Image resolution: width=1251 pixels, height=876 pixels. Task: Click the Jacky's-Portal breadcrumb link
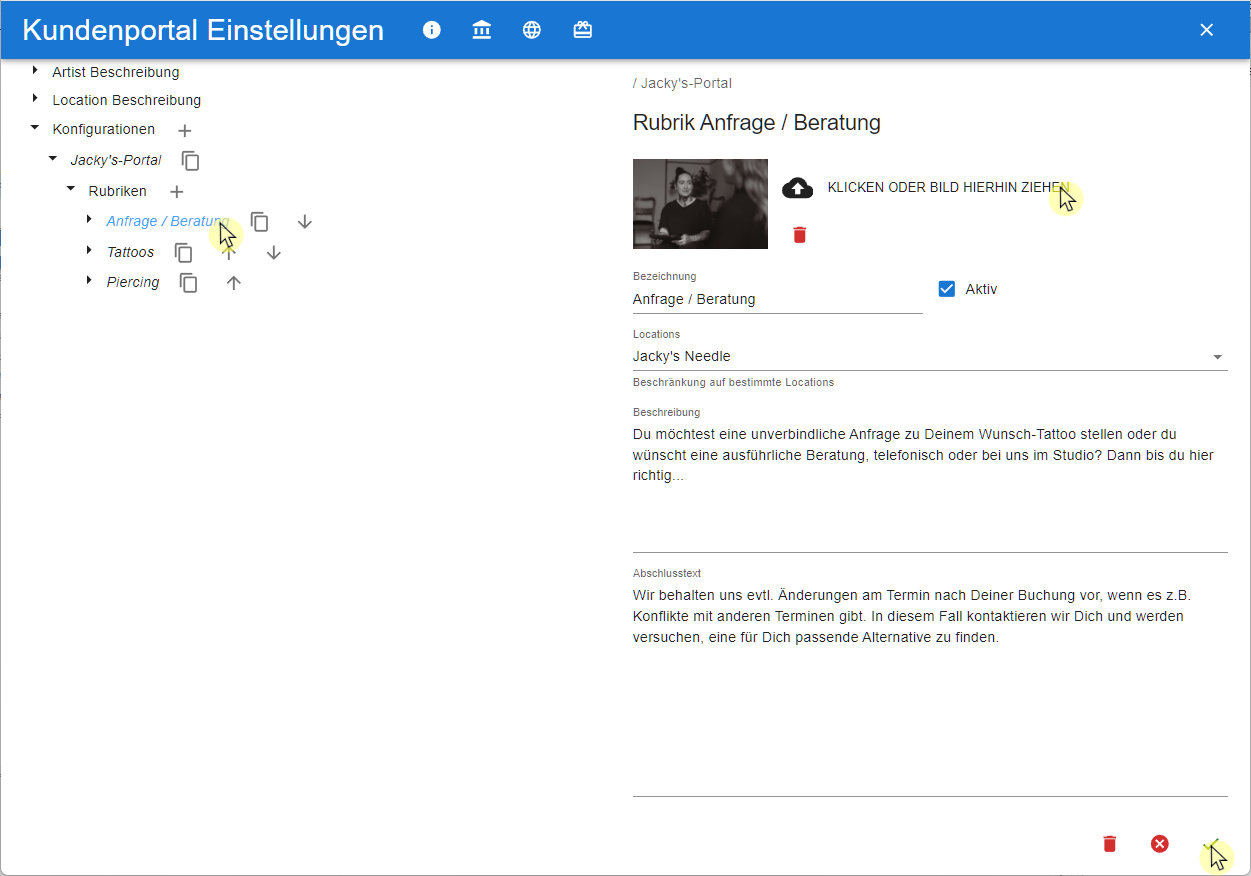(x=686, y=83)
